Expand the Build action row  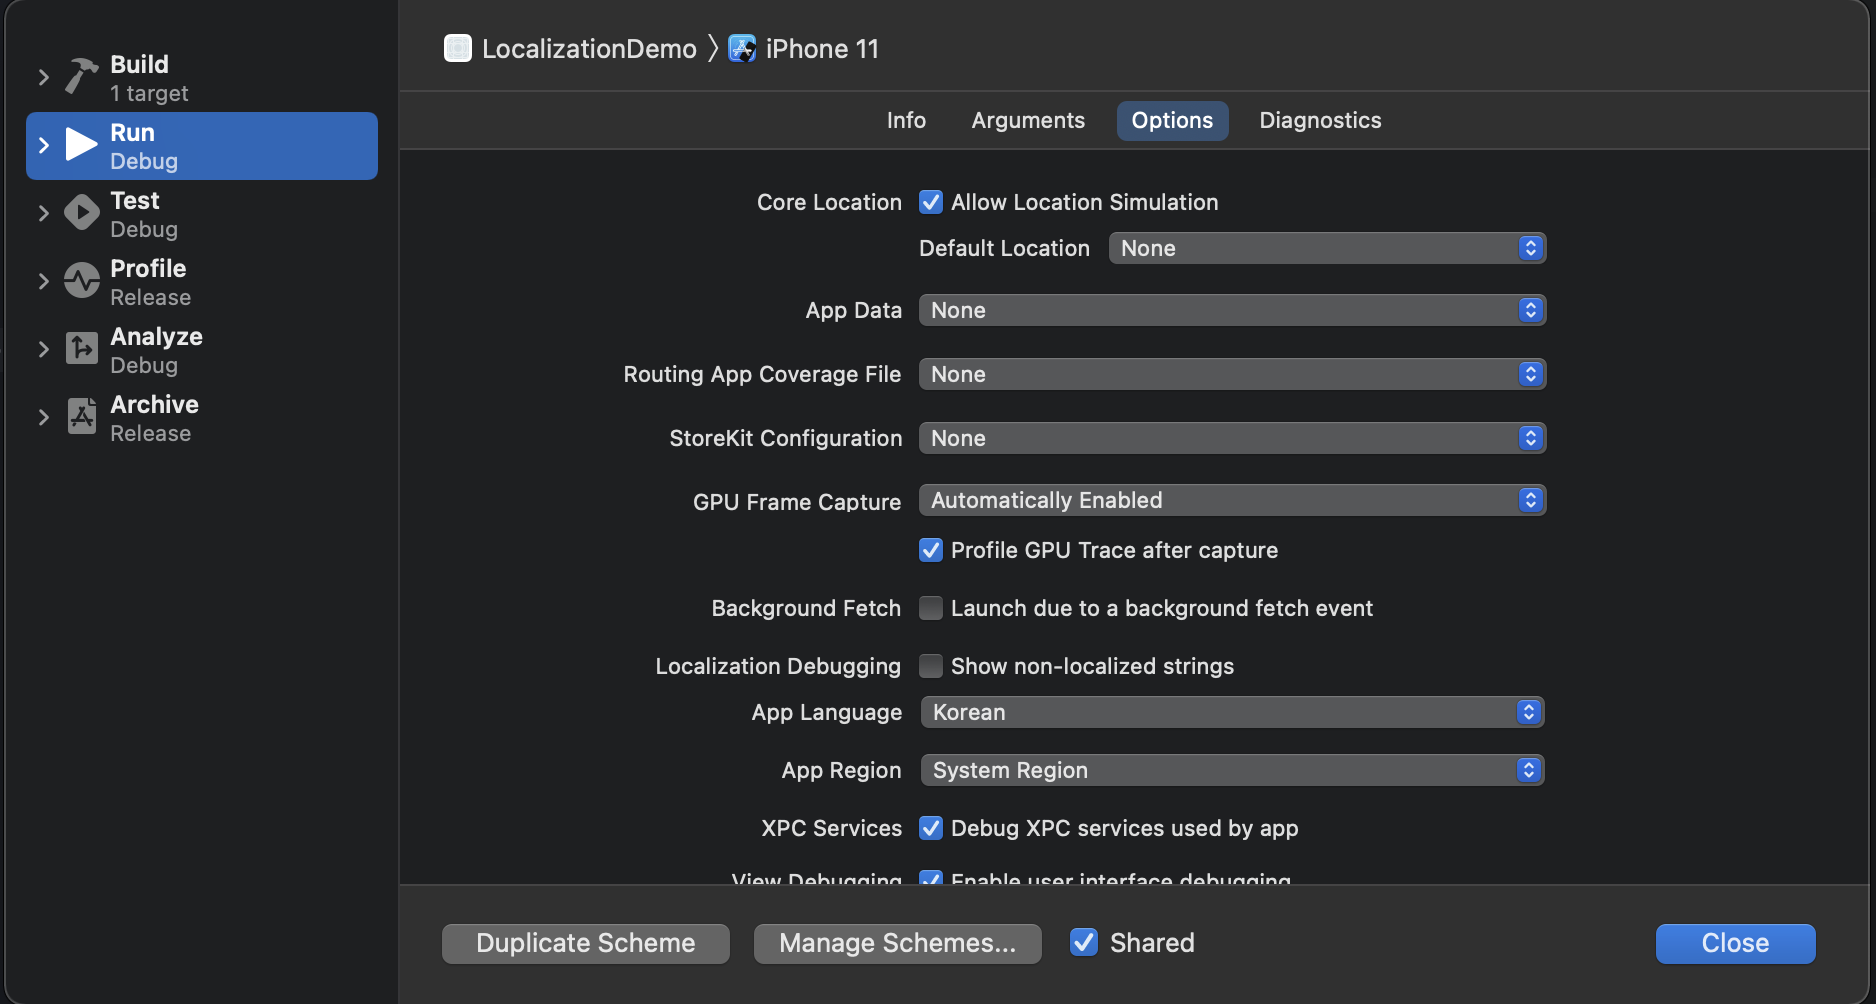point(43,77)
